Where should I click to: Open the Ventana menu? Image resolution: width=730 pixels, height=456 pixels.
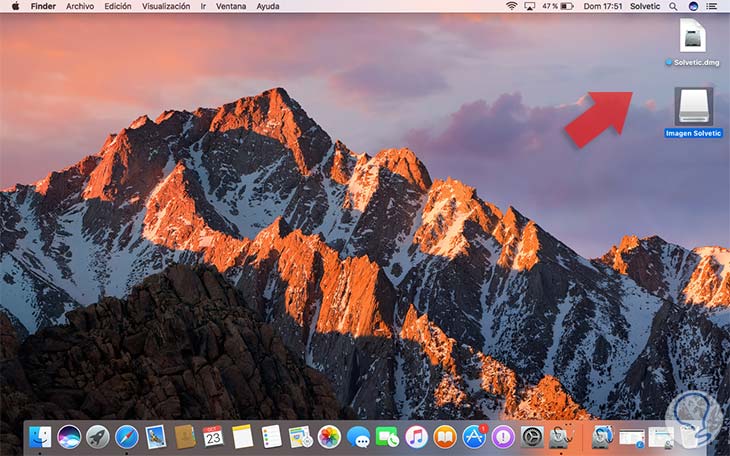point(231,6)
